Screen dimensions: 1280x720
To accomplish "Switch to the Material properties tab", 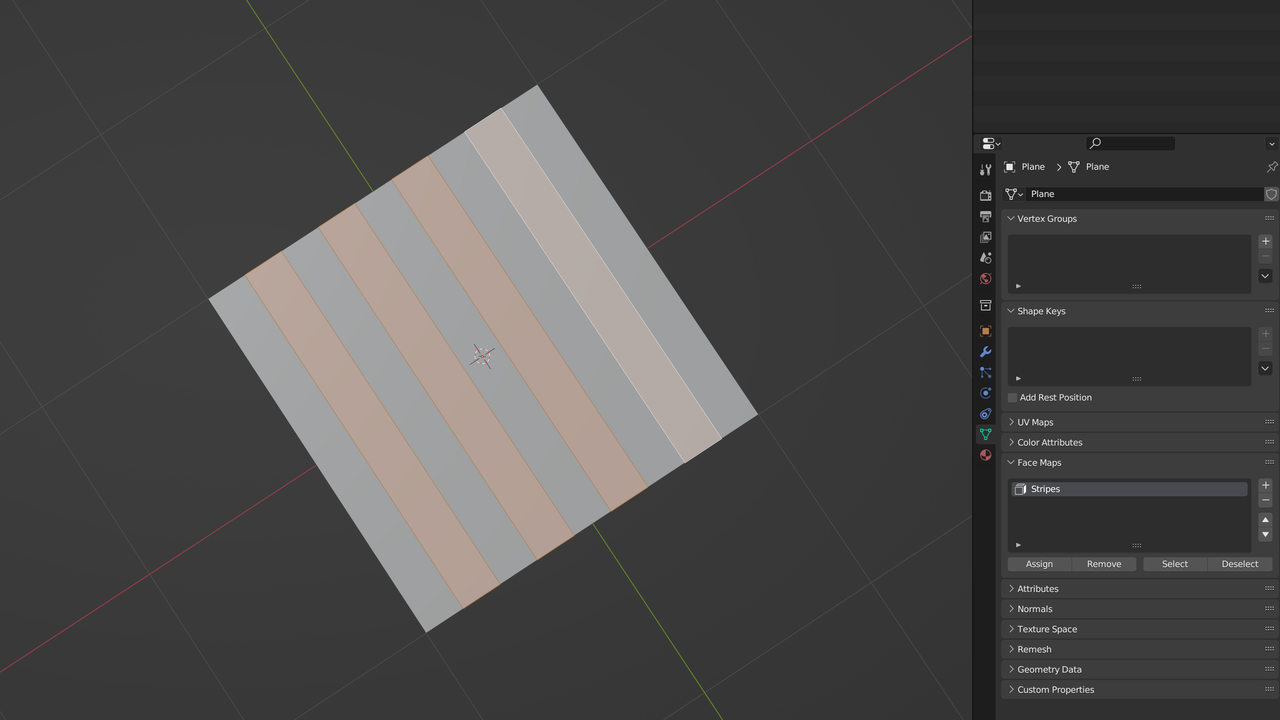I will [985, 455].
